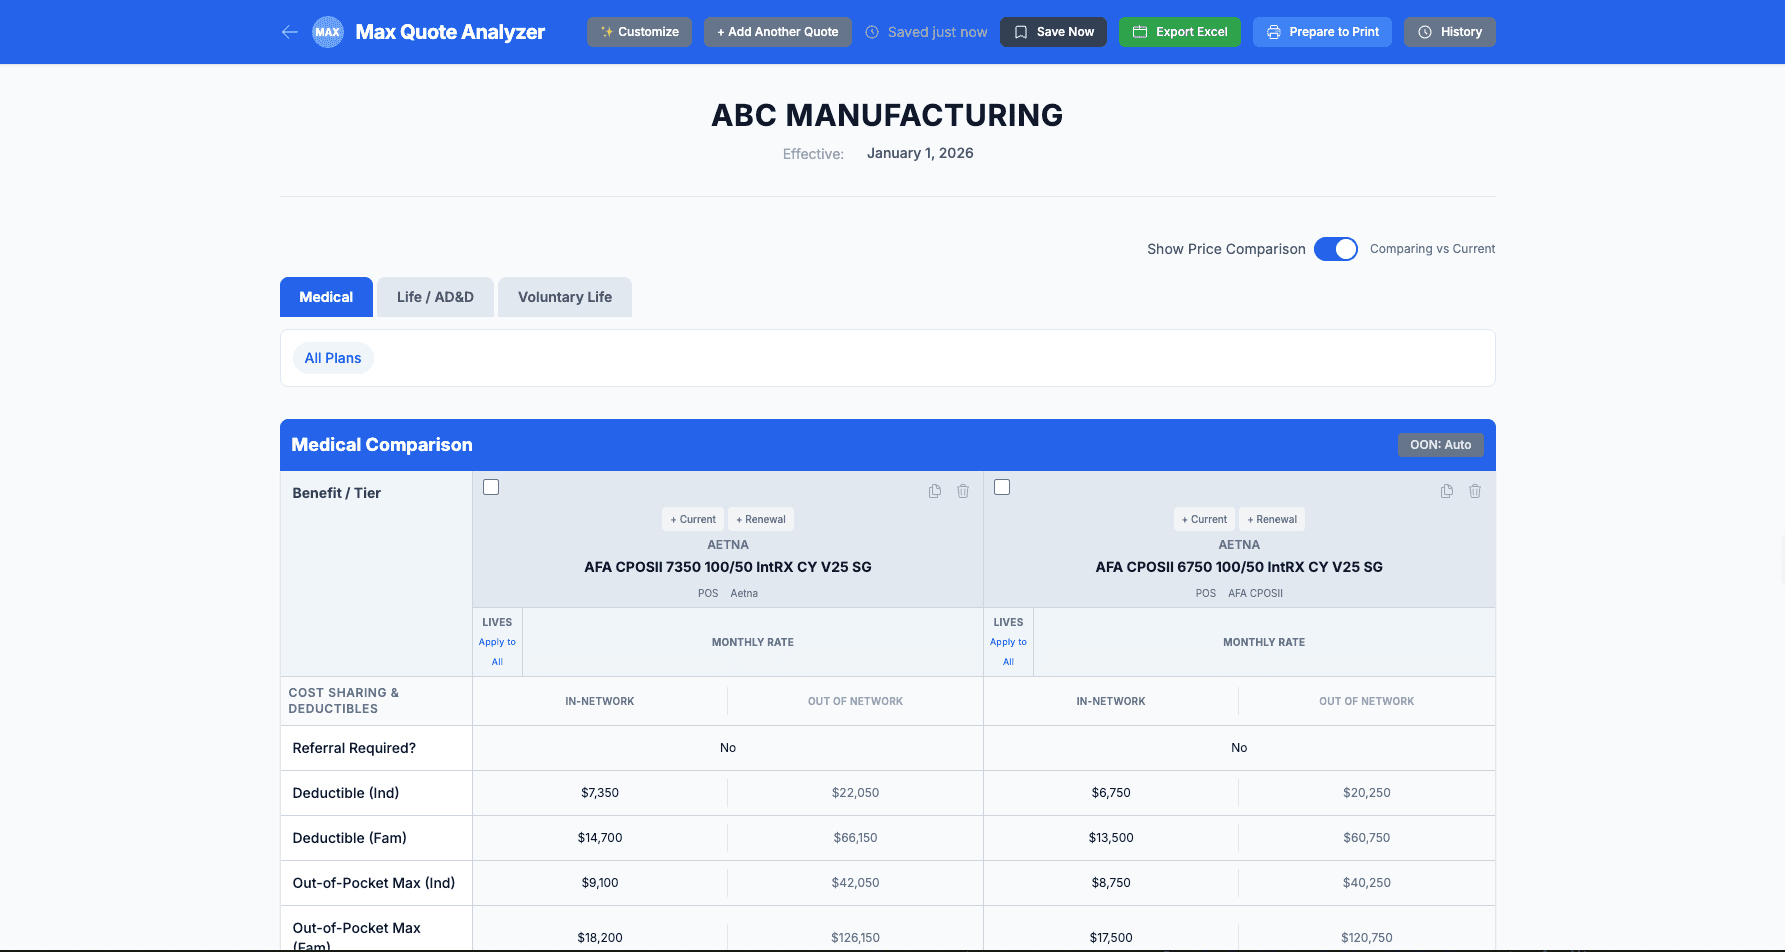Click + Renewal on the AETNA 7350 plan
The image size is (1785, 952).
click(x=761, y=518)
